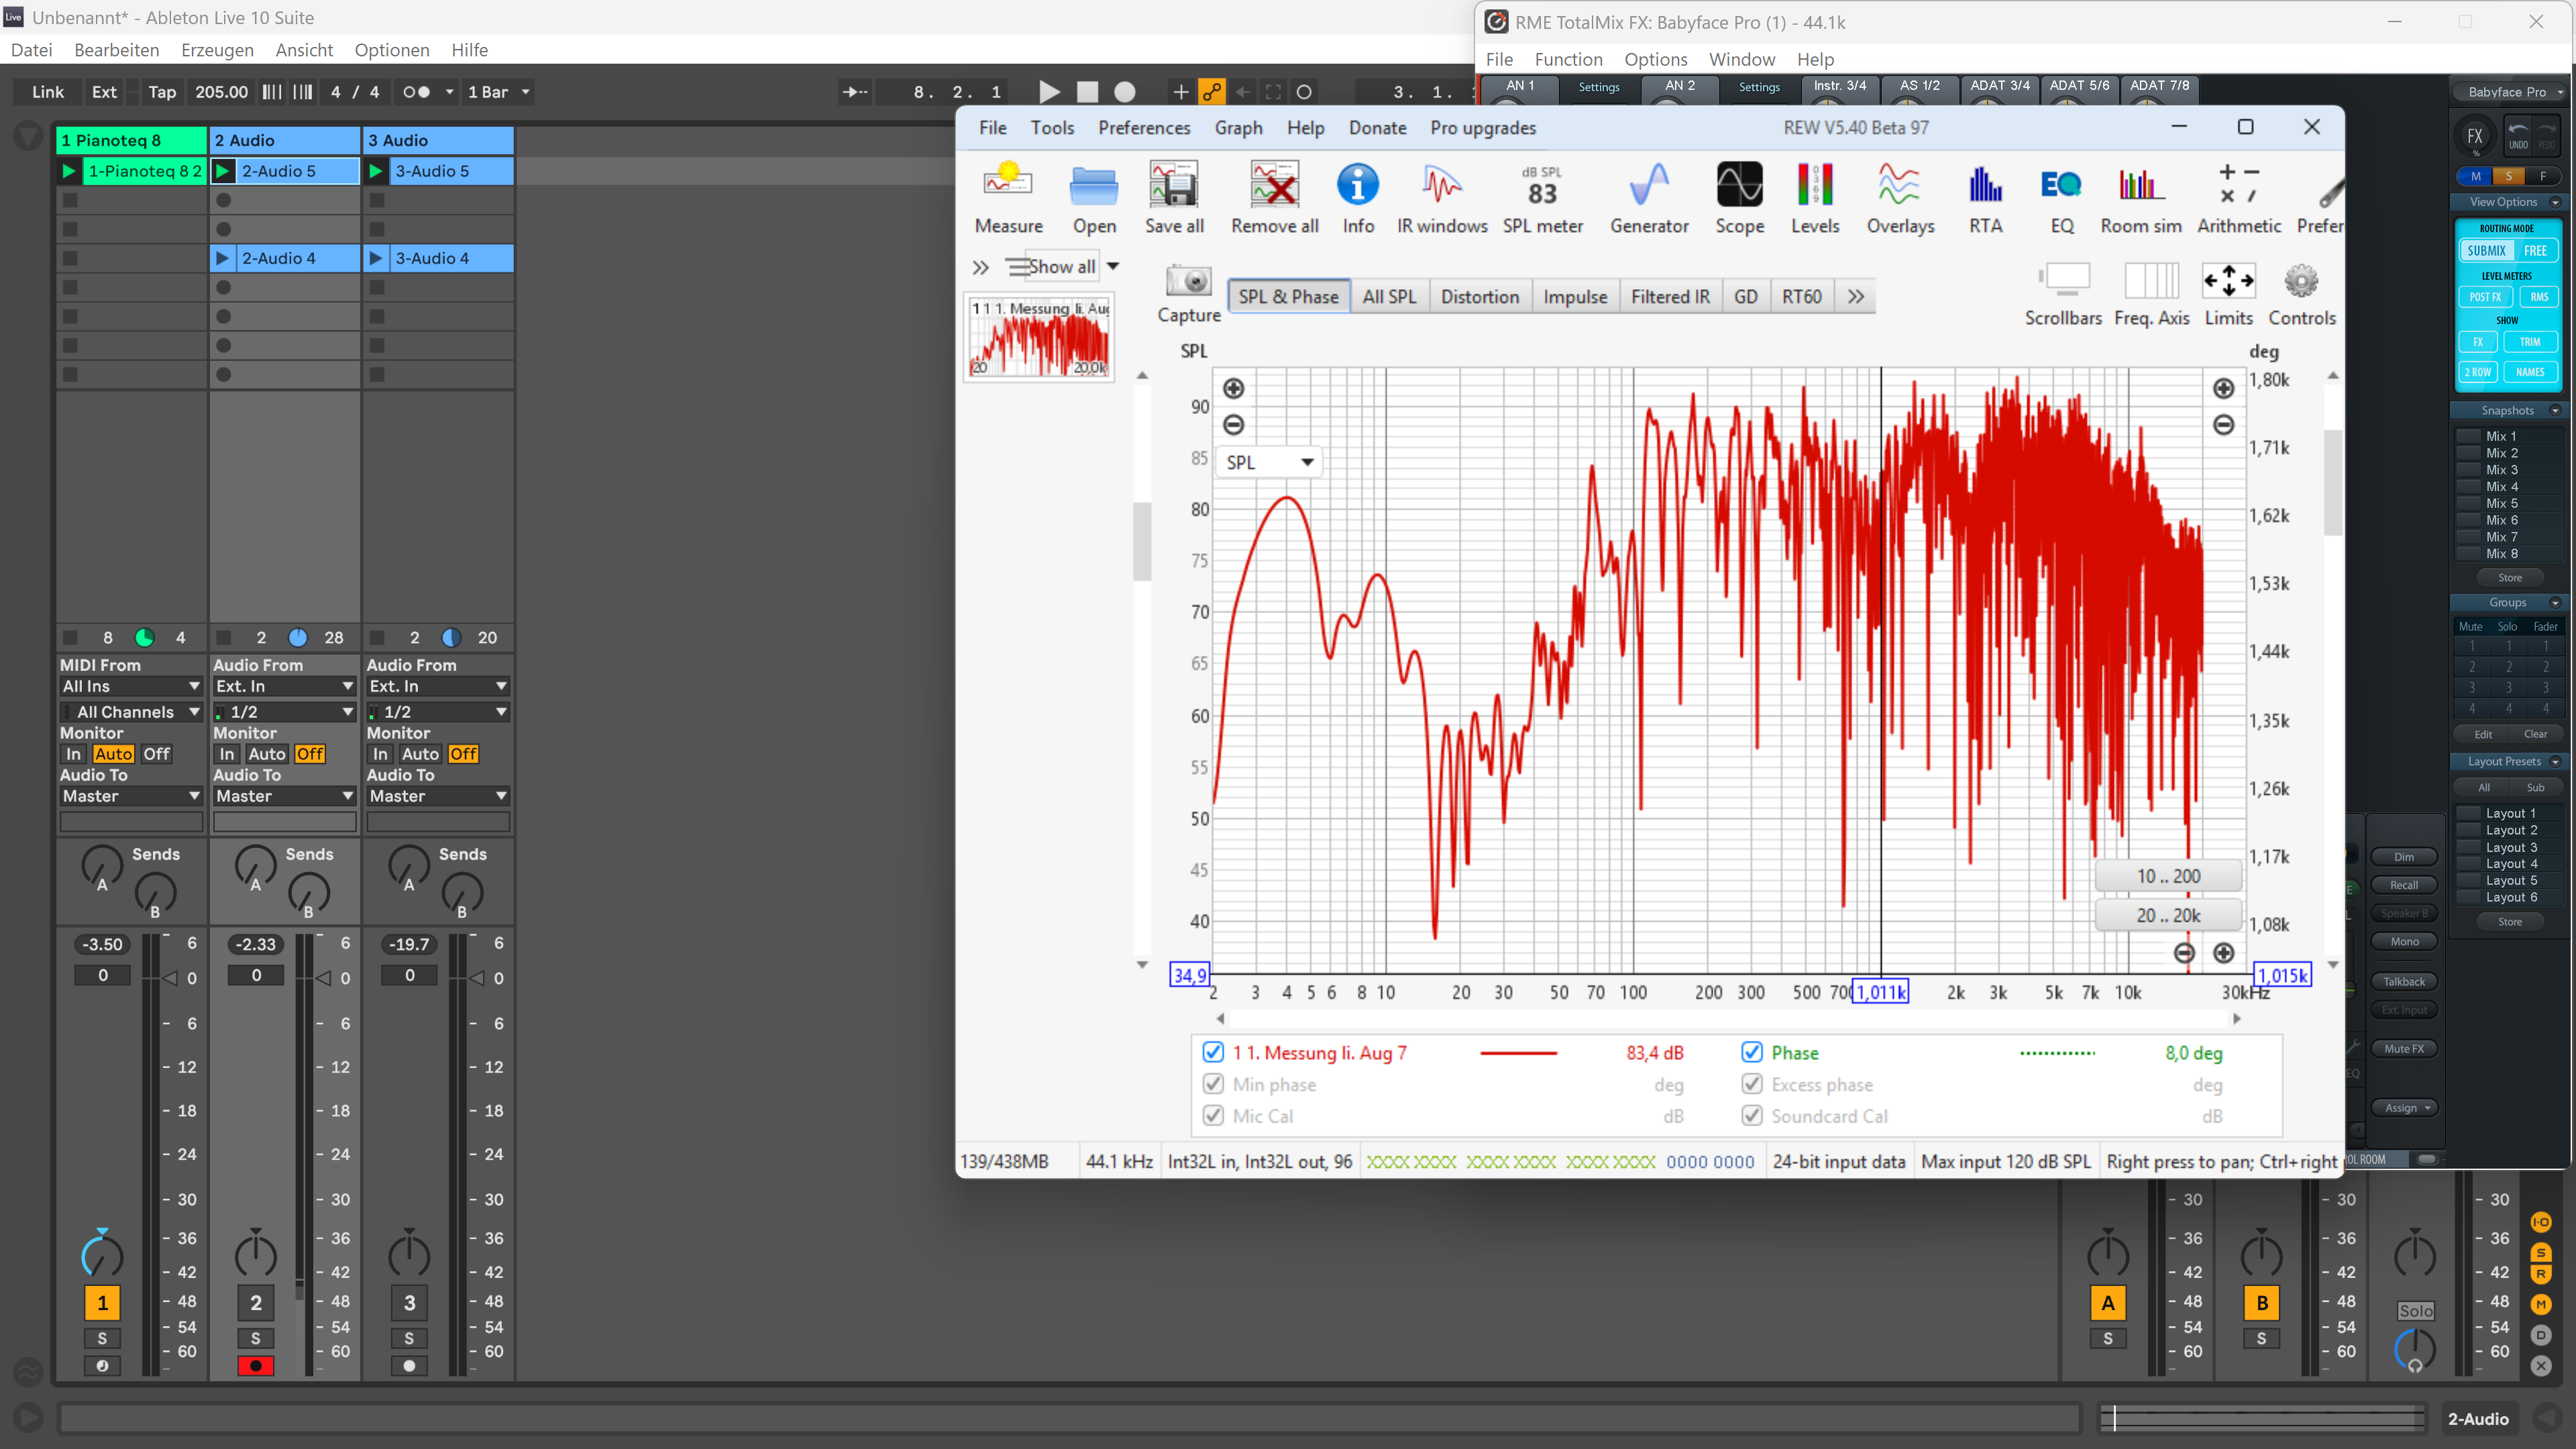Open the EQ window

tap(2061, 197)
